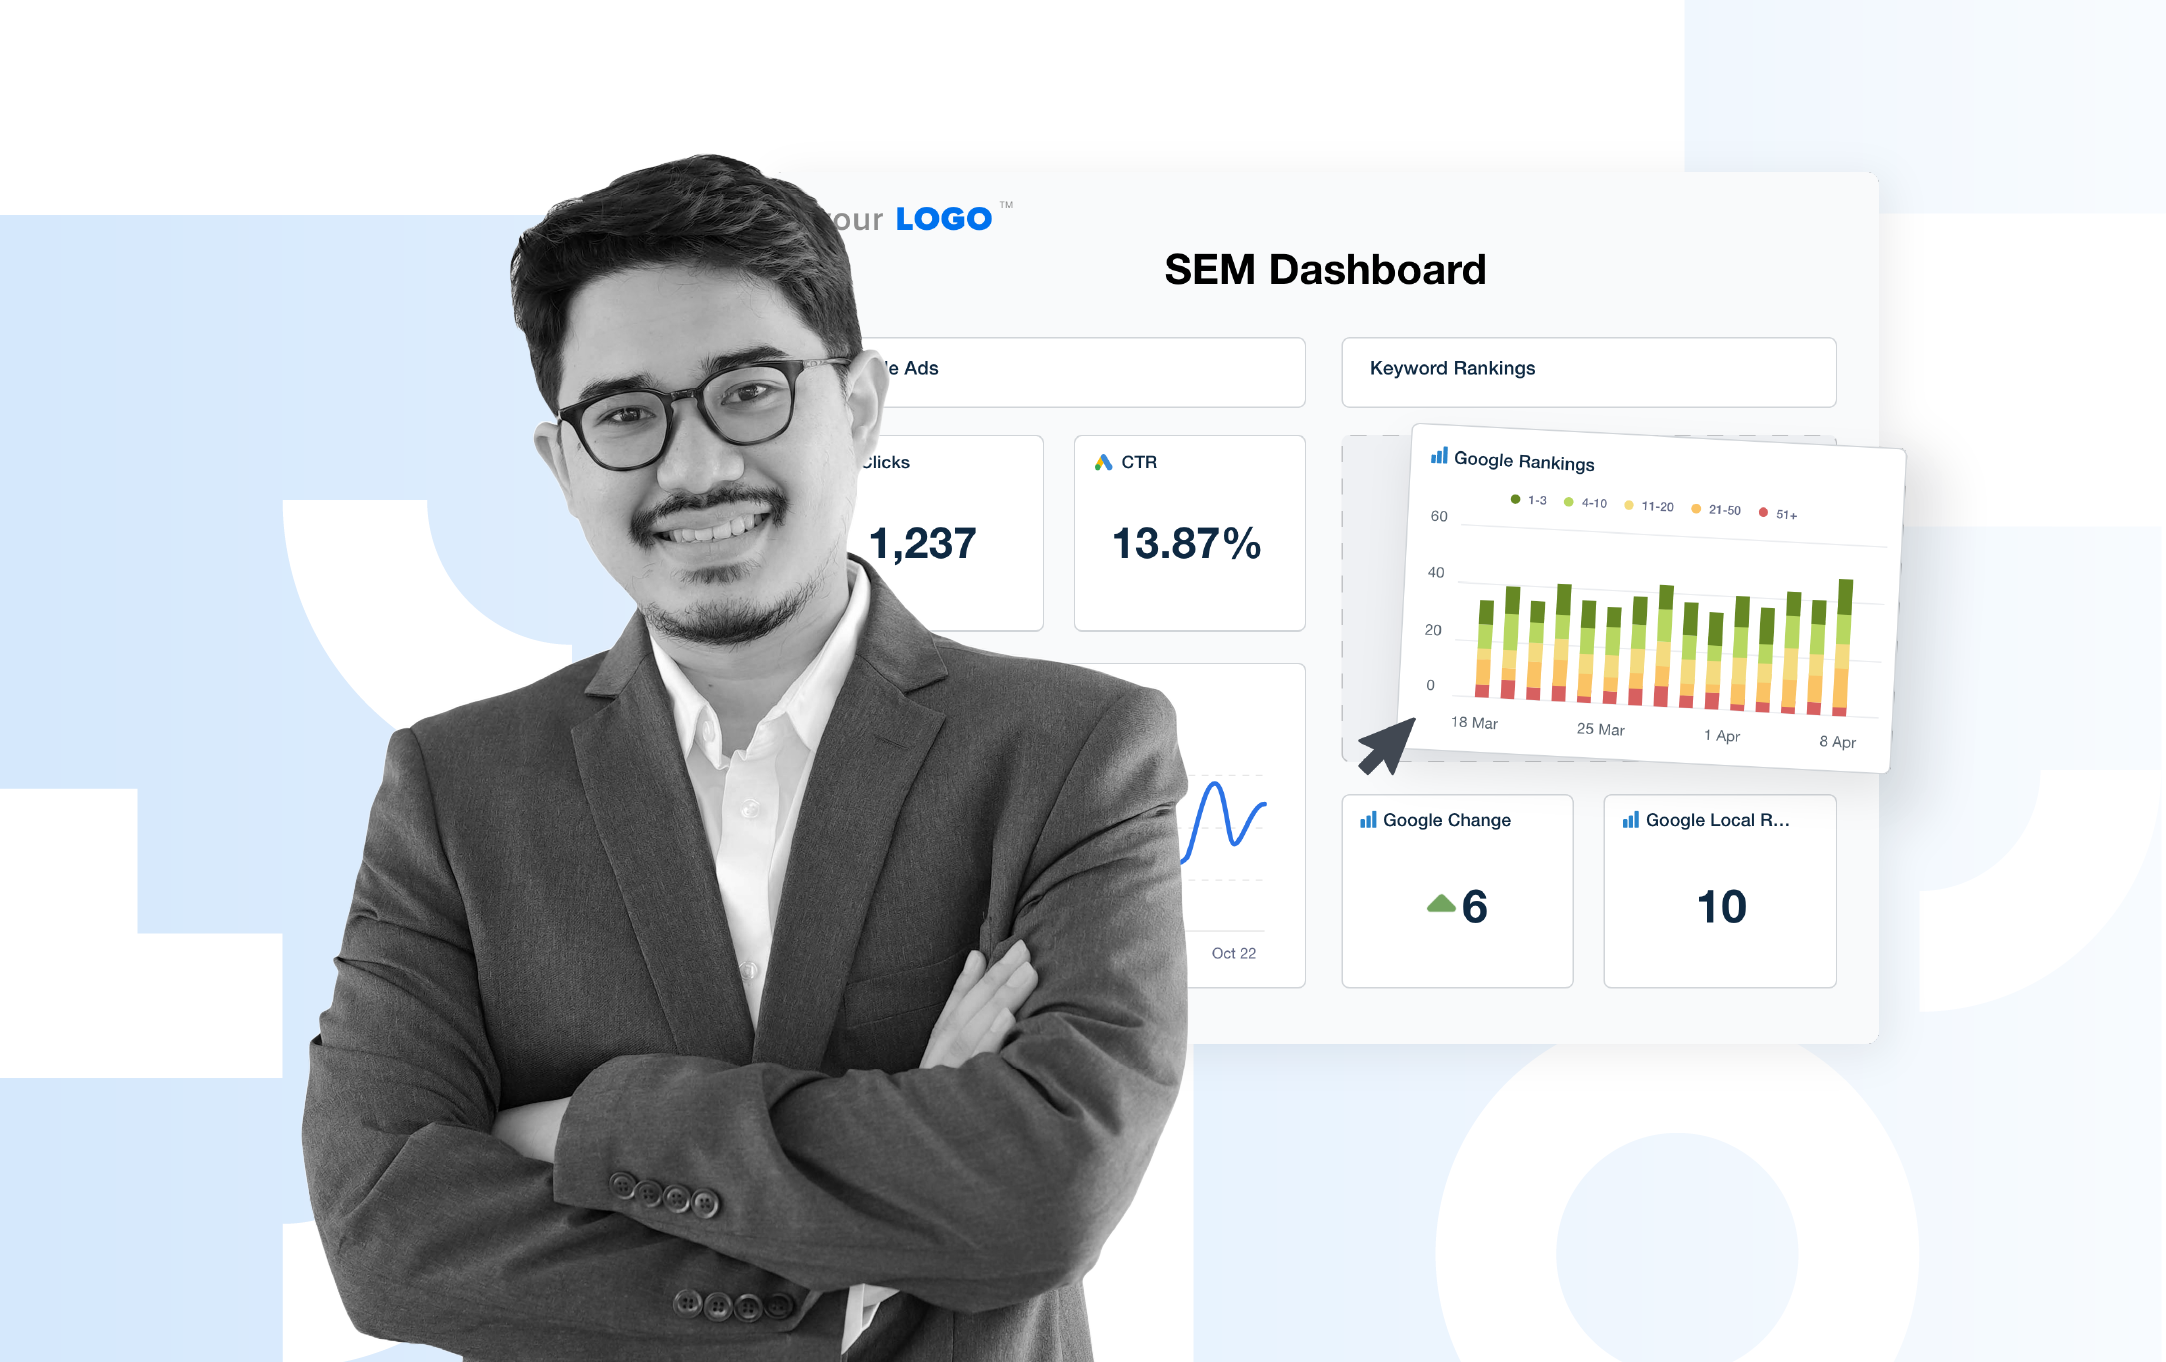Screen dimensions: 2166x1362
Task: Click the last stacked bar in Google Rankings
Action: tap(1842, 647)
